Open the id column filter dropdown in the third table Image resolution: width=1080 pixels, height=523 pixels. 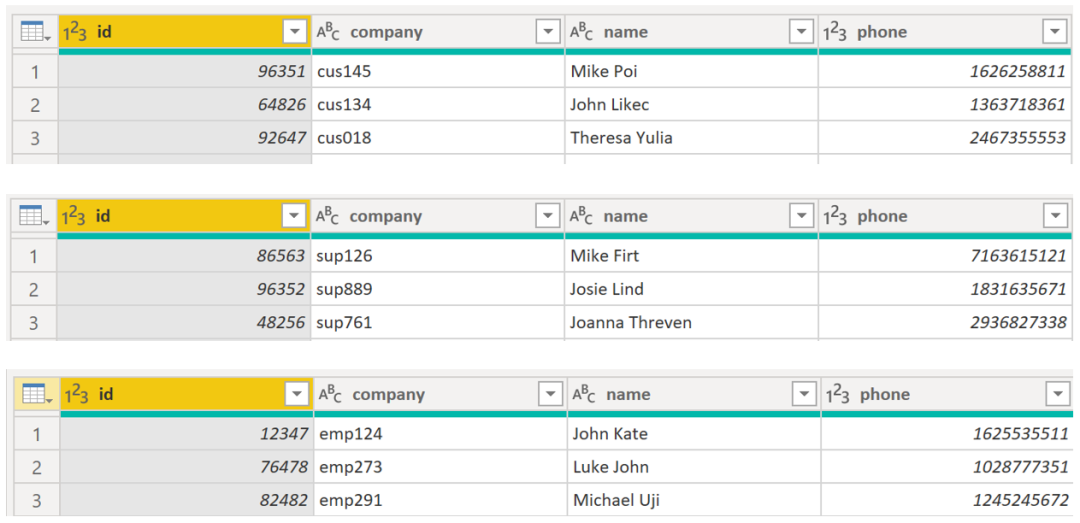(297, 394)
